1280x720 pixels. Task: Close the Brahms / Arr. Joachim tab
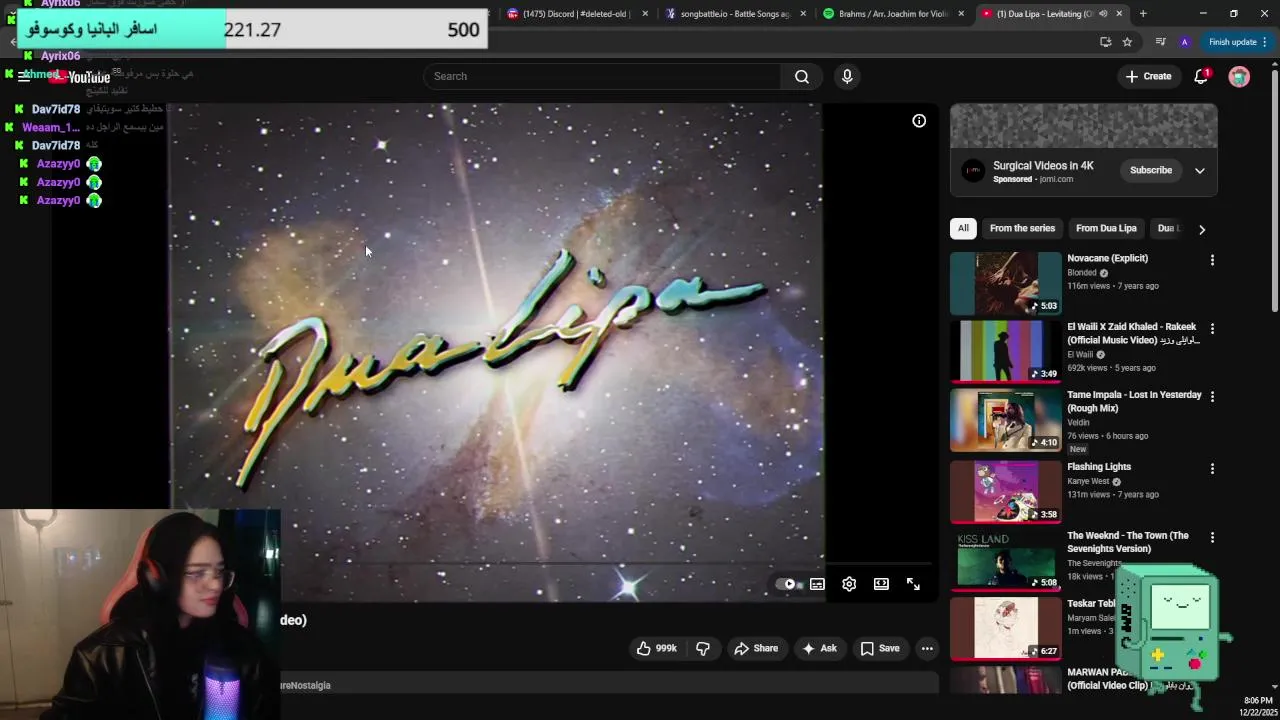pyautogui.click(x=961, y=14)
